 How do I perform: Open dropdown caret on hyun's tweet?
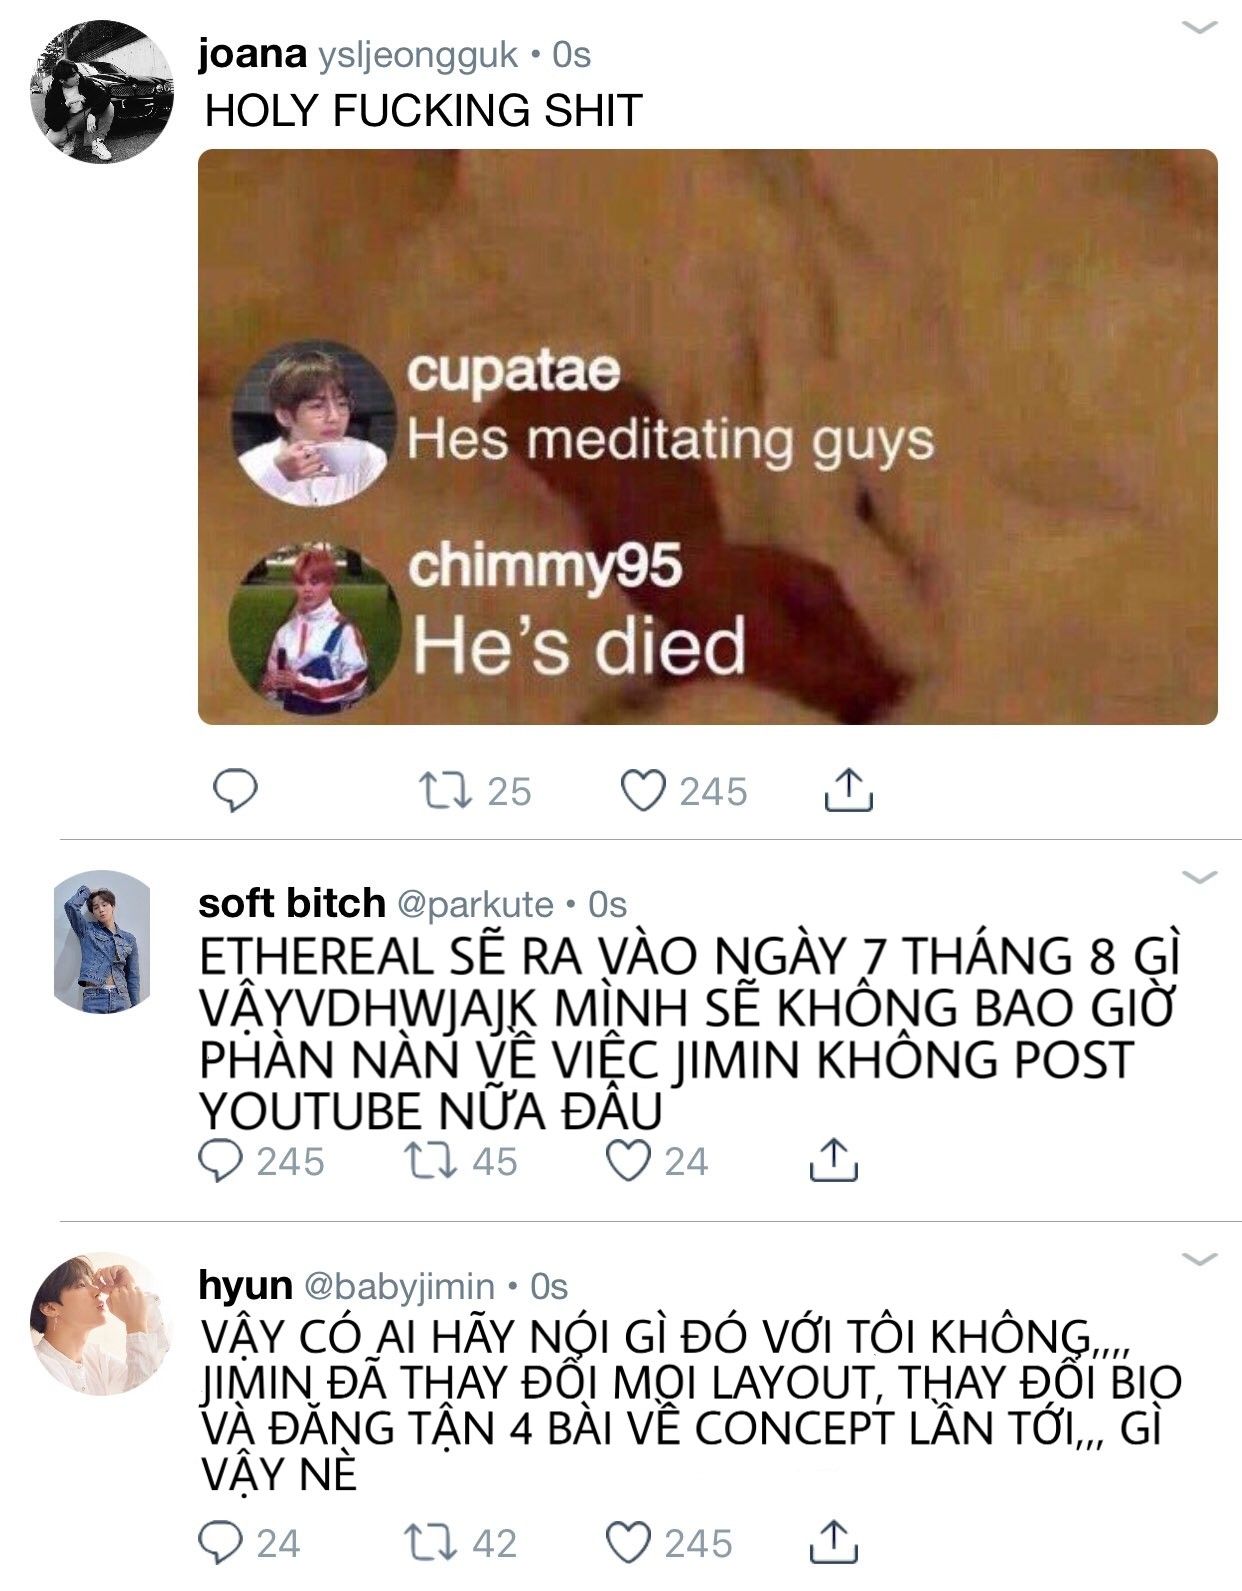click(x=1199, y=1258)
